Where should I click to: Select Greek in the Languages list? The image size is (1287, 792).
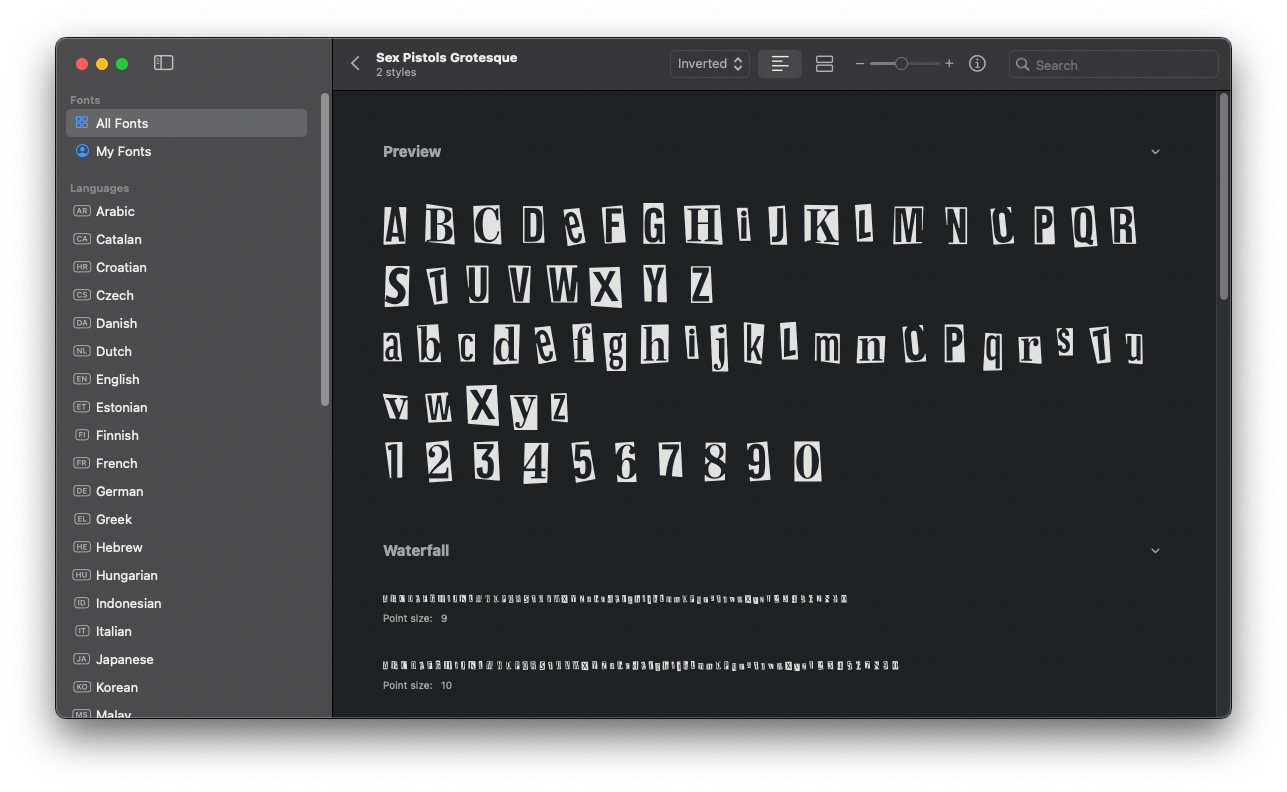click(x=114, y=519)
